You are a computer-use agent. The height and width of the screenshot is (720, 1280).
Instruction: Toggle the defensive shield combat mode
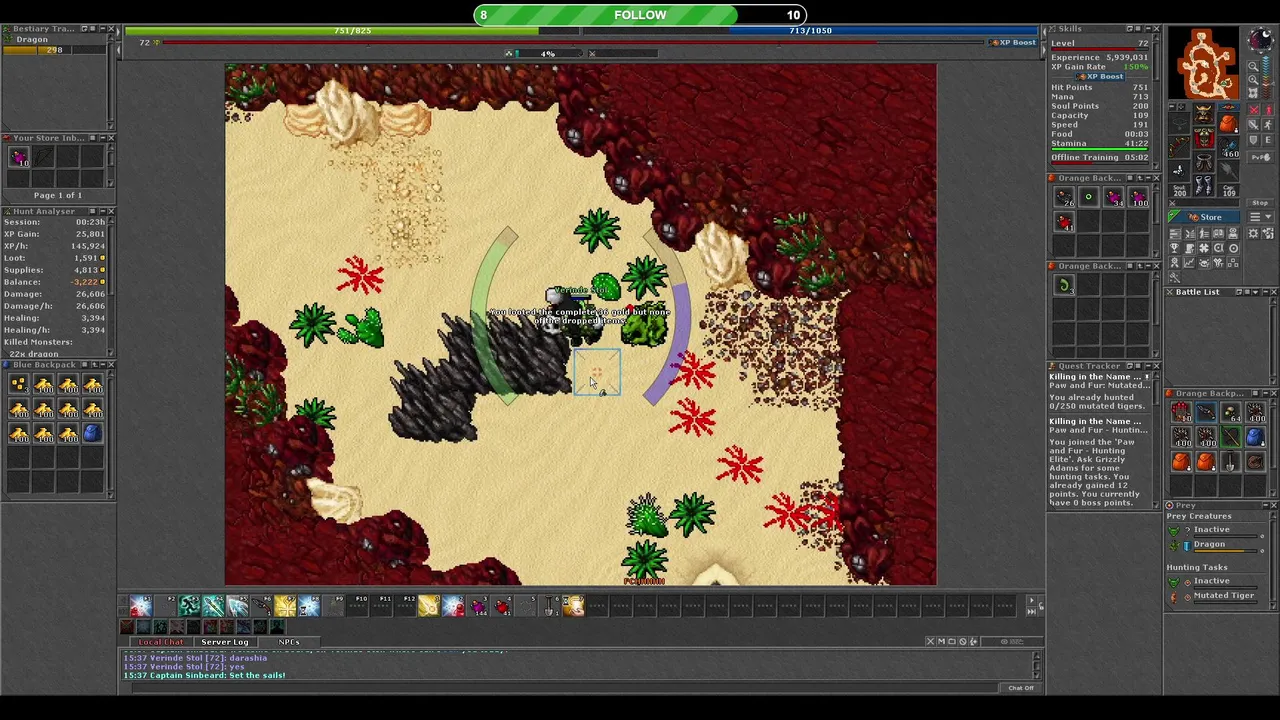[x=1254, y=140]
